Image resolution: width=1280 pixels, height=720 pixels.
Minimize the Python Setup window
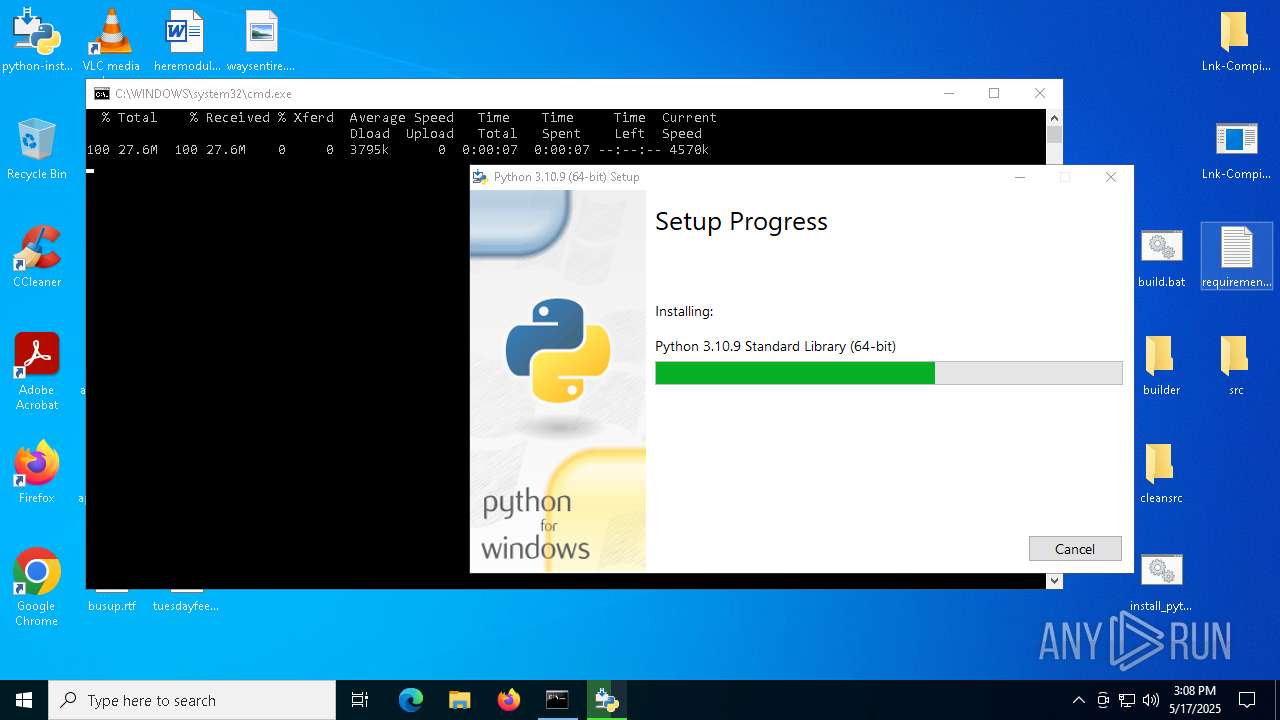tap(1020, 177)
